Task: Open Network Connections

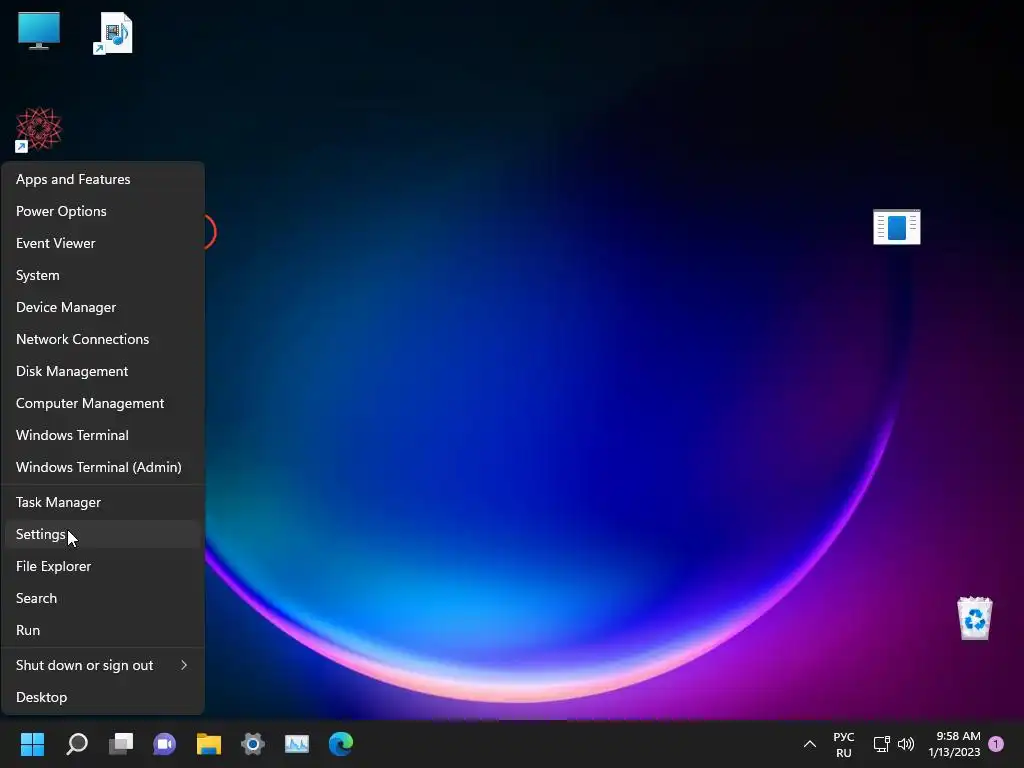Action: (103, 339)
